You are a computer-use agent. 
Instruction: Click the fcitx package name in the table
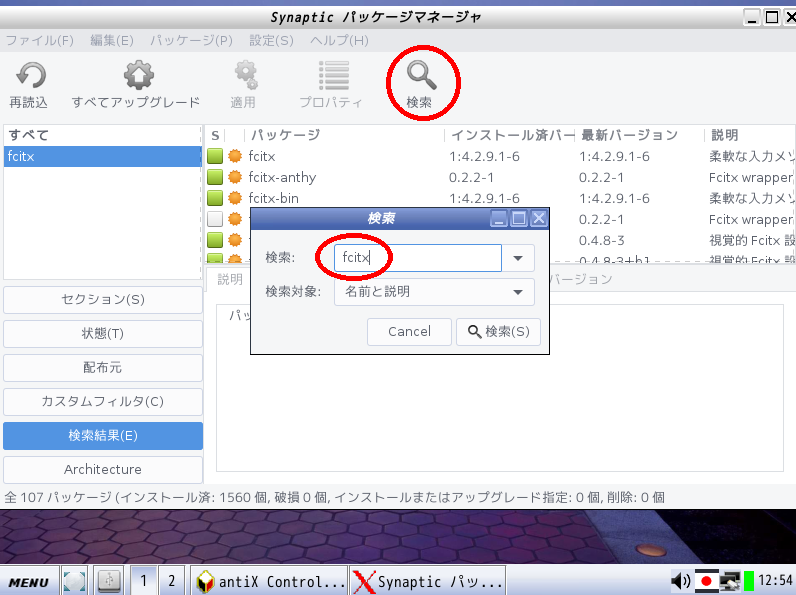coord(262,156)
